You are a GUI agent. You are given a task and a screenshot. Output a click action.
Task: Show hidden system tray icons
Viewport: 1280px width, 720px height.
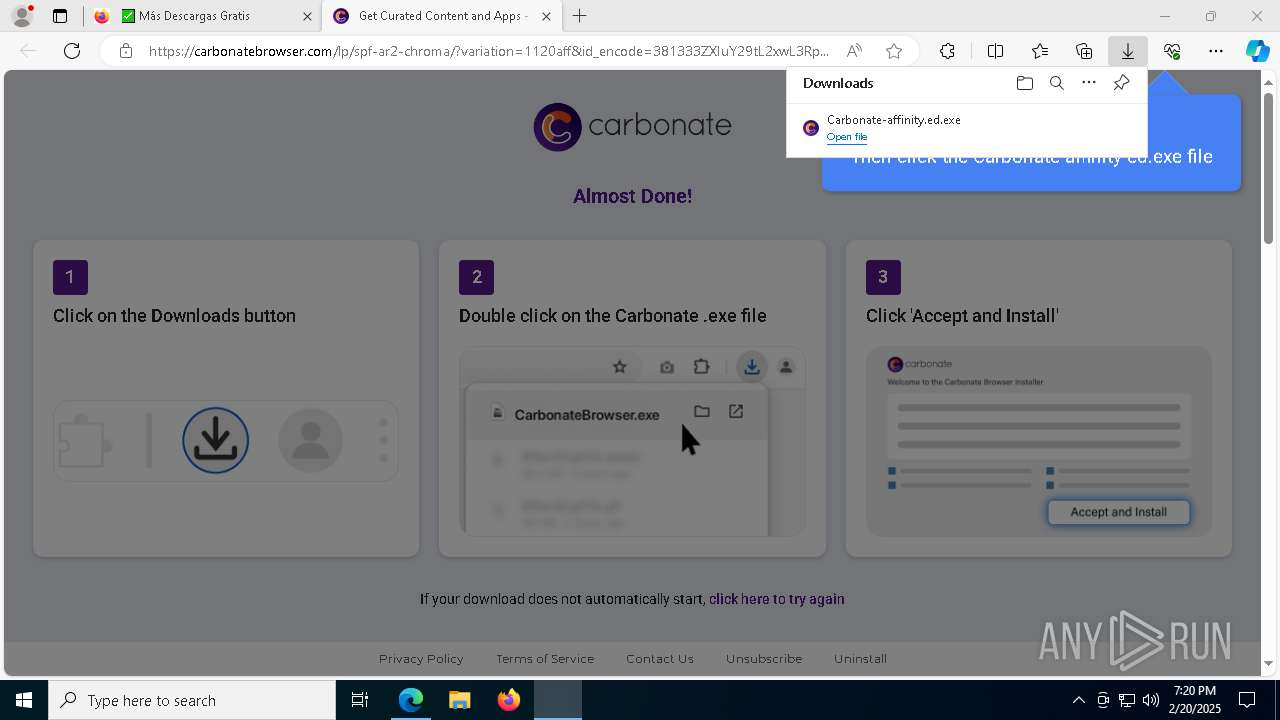(1078, 700)
